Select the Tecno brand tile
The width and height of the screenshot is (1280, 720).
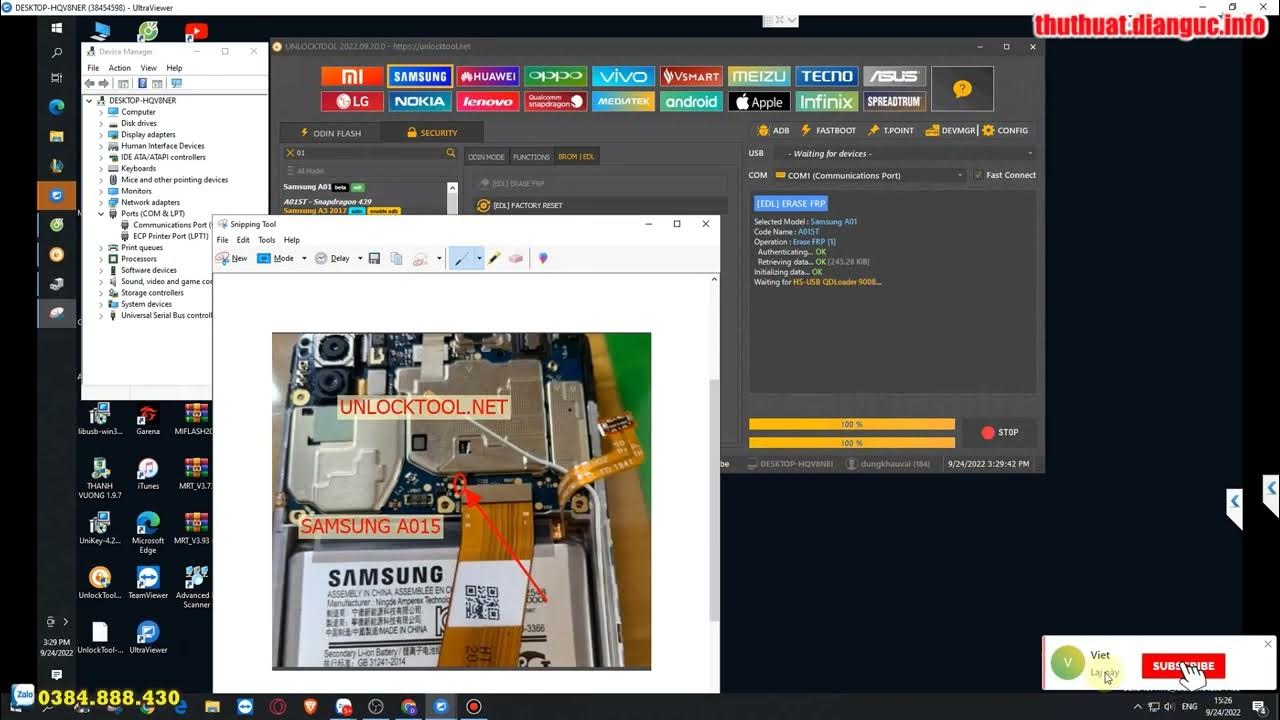827,76
